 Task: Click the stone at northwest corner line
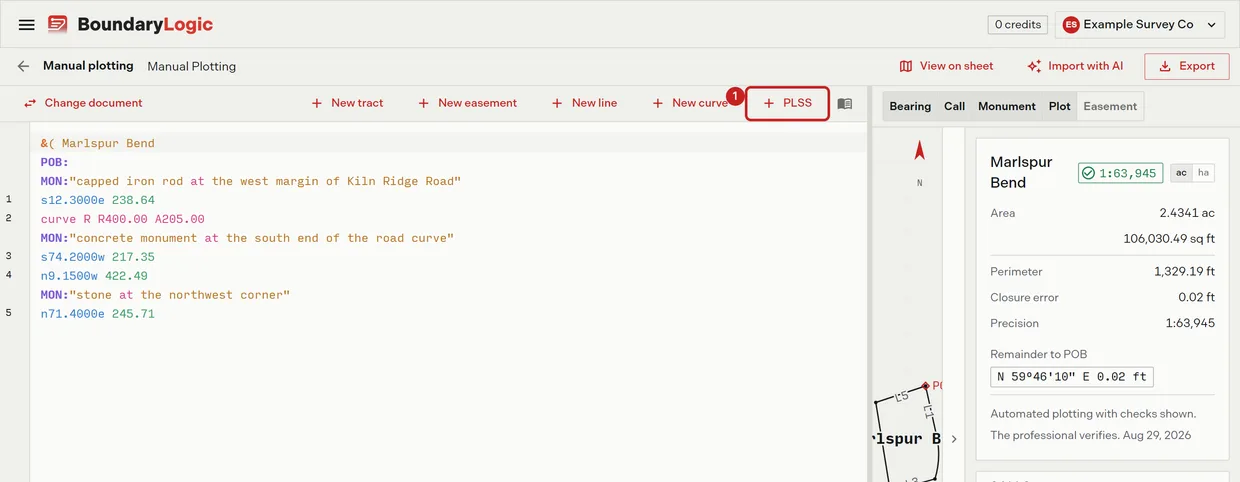click(x=165, y=295)
